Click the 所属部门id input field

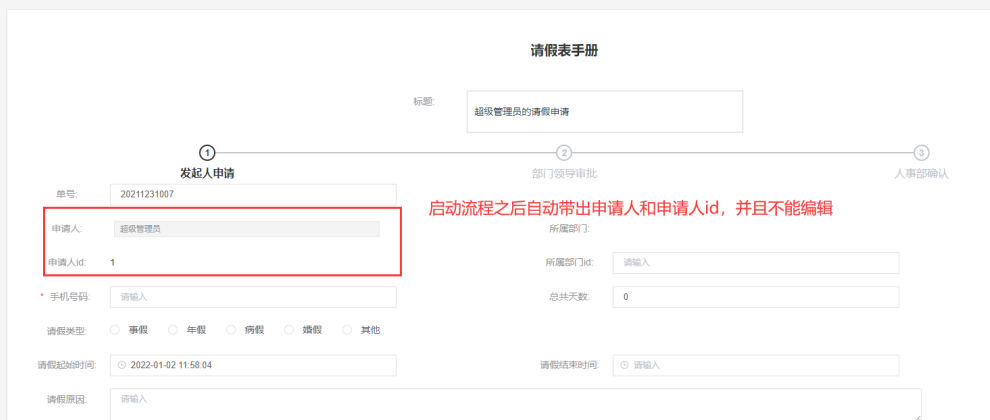click(756, 262)
